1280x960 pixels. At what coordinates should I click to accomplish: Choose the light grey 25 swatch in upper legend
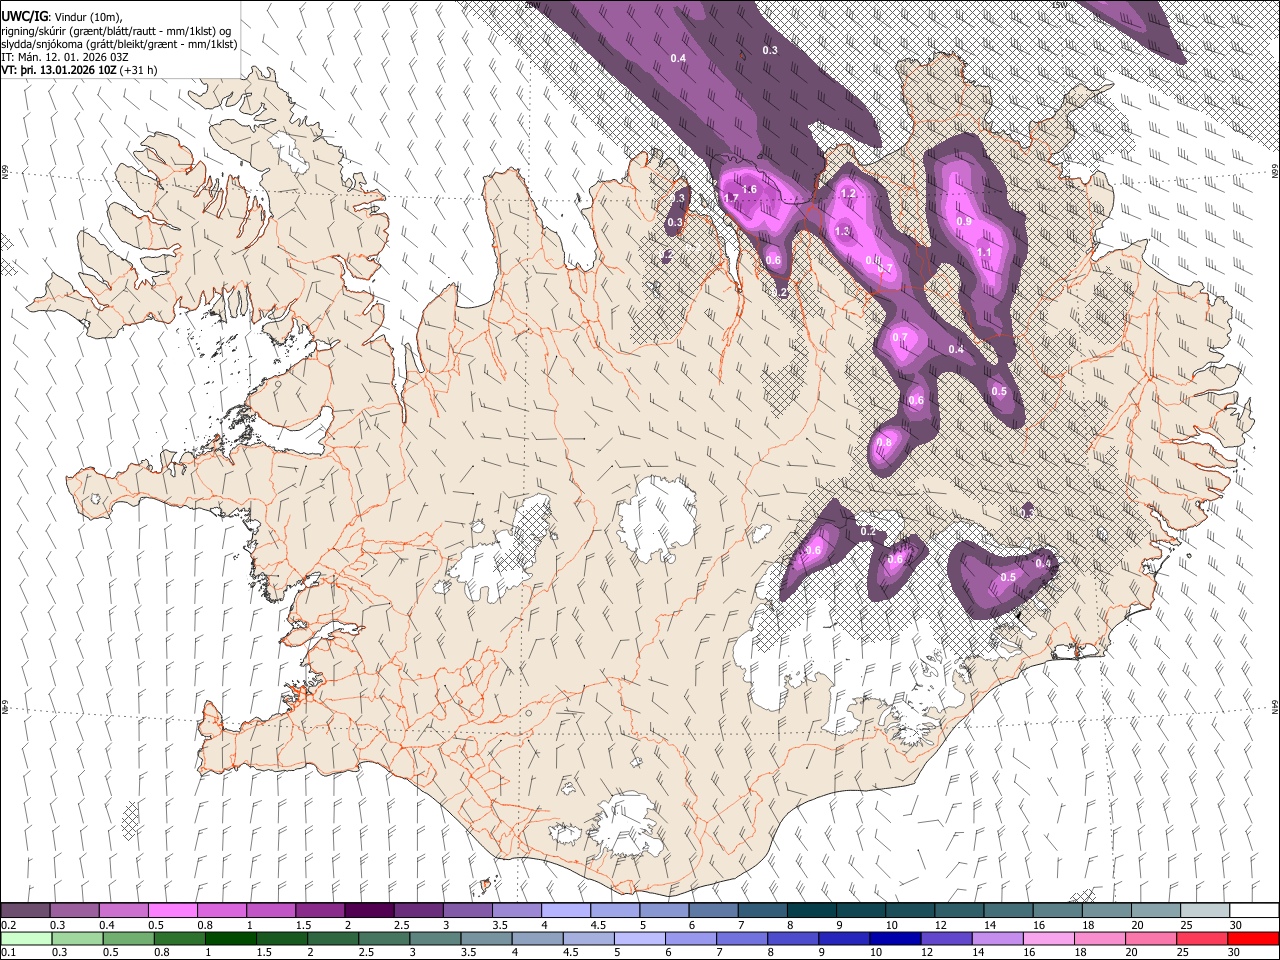tap(1204, 911)
